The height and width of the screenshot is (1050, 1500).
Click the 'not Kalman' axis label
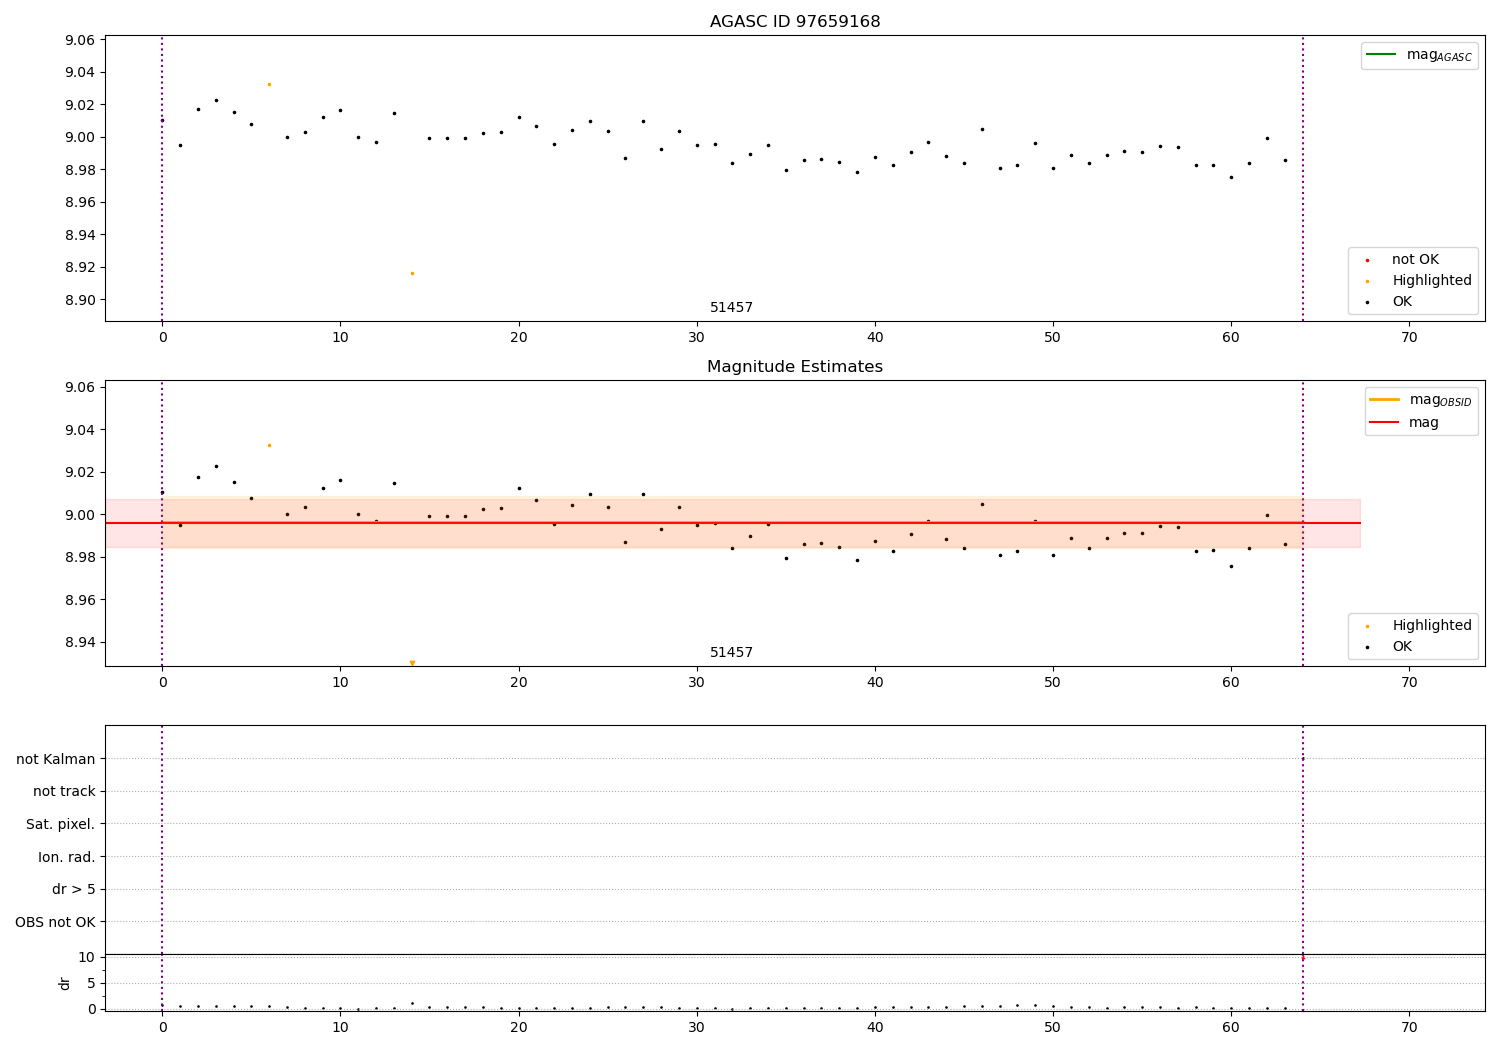coord(56,760)
